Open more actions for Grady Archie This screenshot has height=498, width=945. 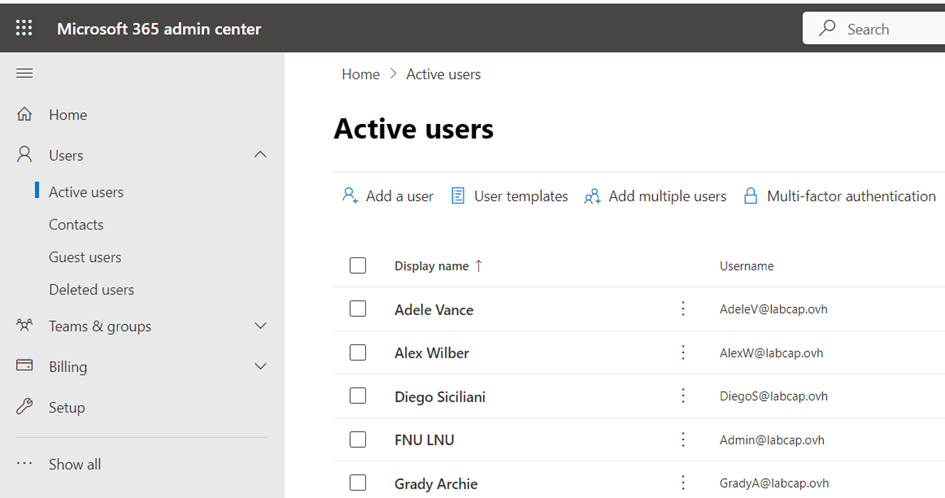pos(683,483)
